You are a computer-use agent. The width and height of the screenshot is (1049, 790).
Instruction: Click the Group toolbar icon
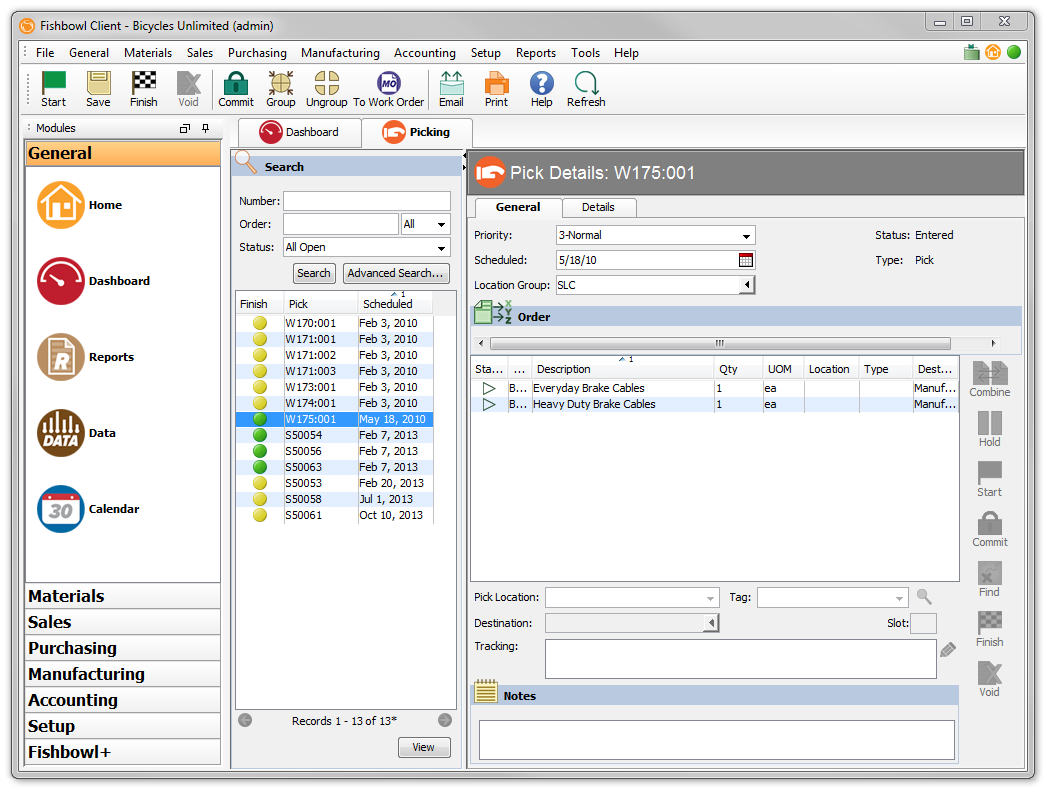[281, 89]
